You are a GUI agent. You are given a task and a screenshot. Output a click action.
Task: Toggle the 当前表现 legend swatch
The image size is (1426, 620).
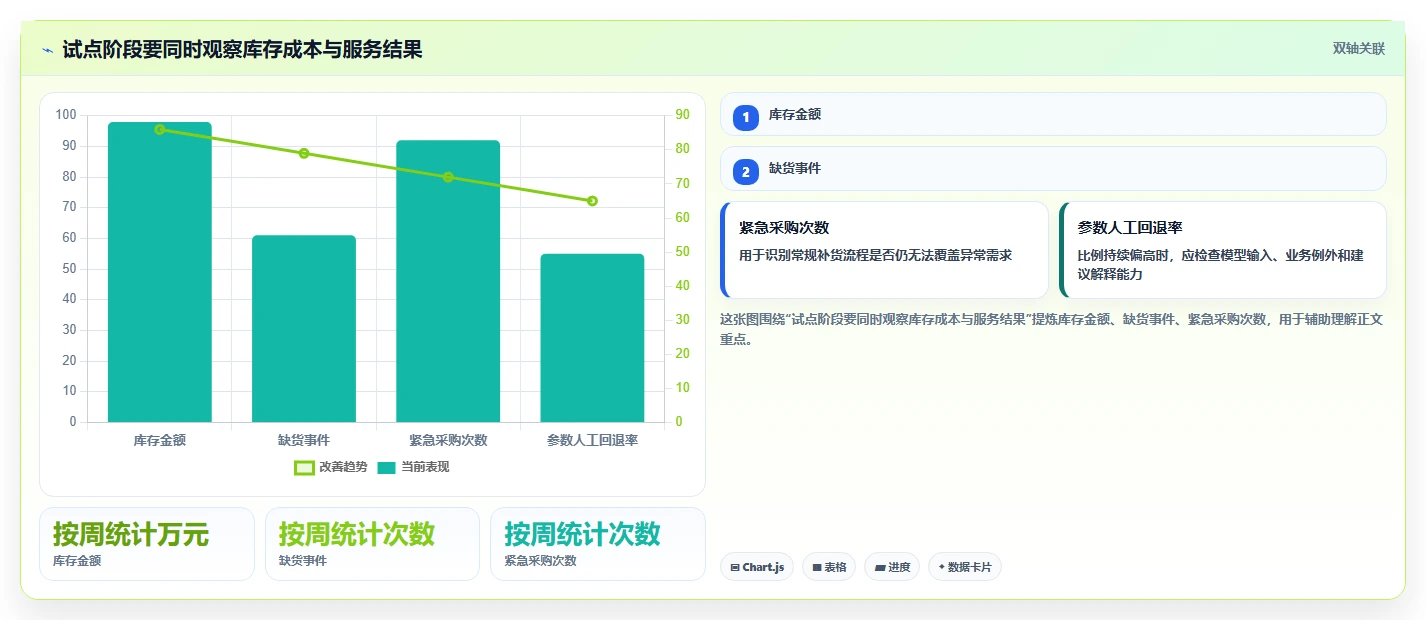point(387,467)
